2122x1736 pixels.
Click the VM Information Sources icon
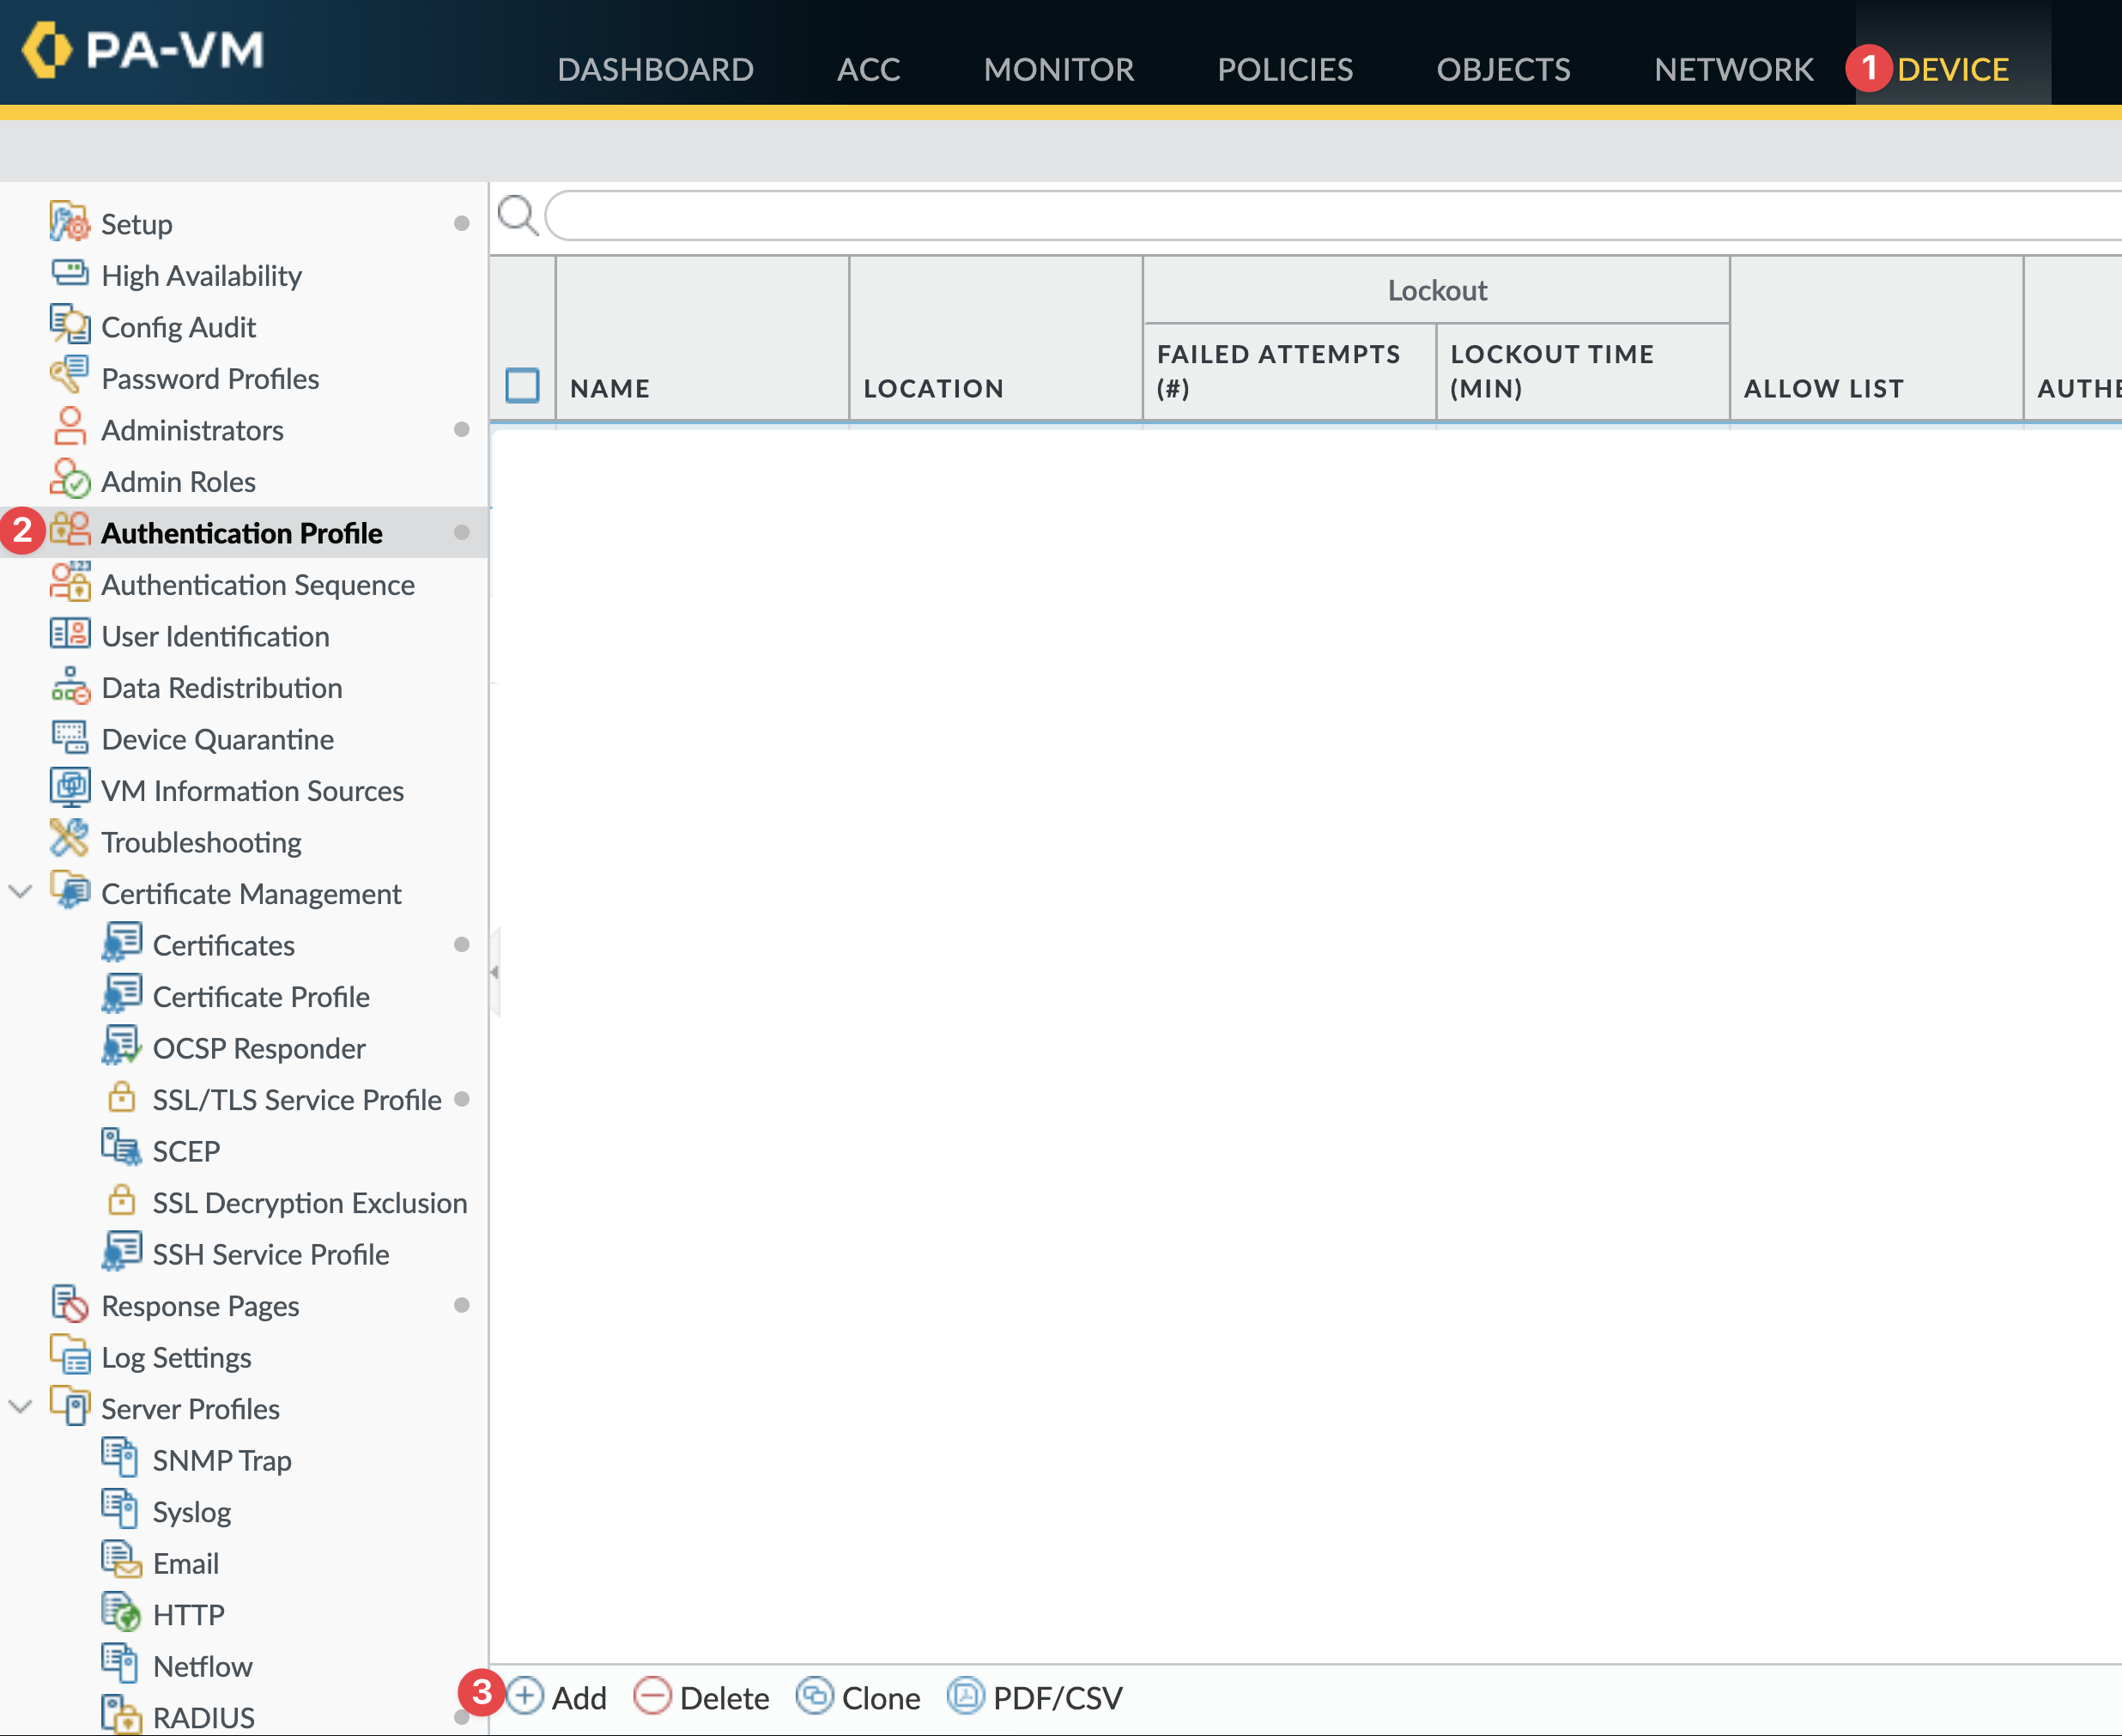69,789
